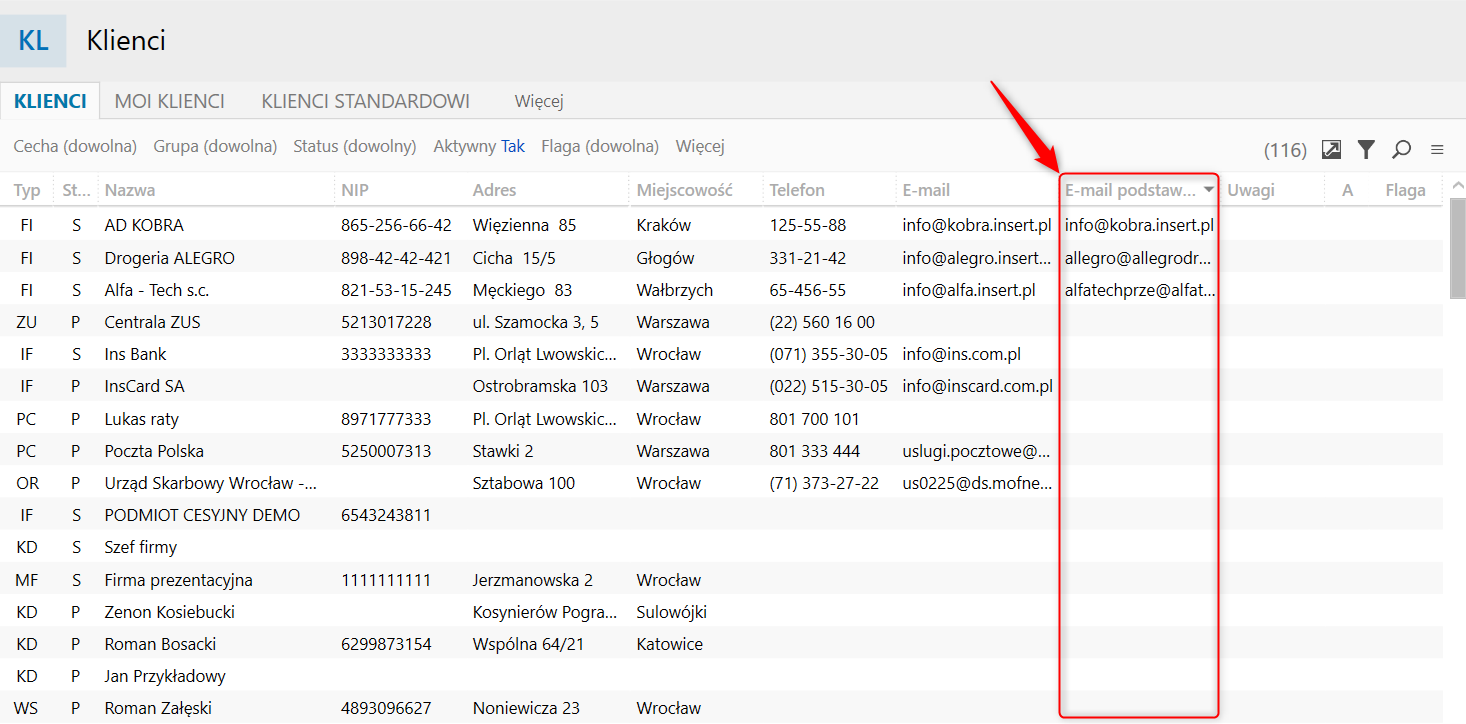The image size is (1466, 724).
Task: Open the export list icon
Action: [x=1331, y=149]
